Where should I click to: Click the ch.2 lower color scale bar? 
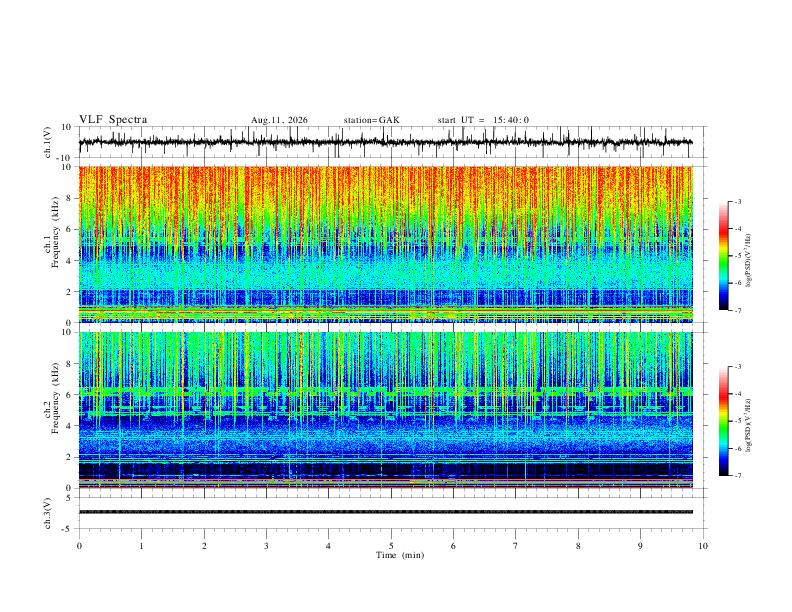click(723, 421)
